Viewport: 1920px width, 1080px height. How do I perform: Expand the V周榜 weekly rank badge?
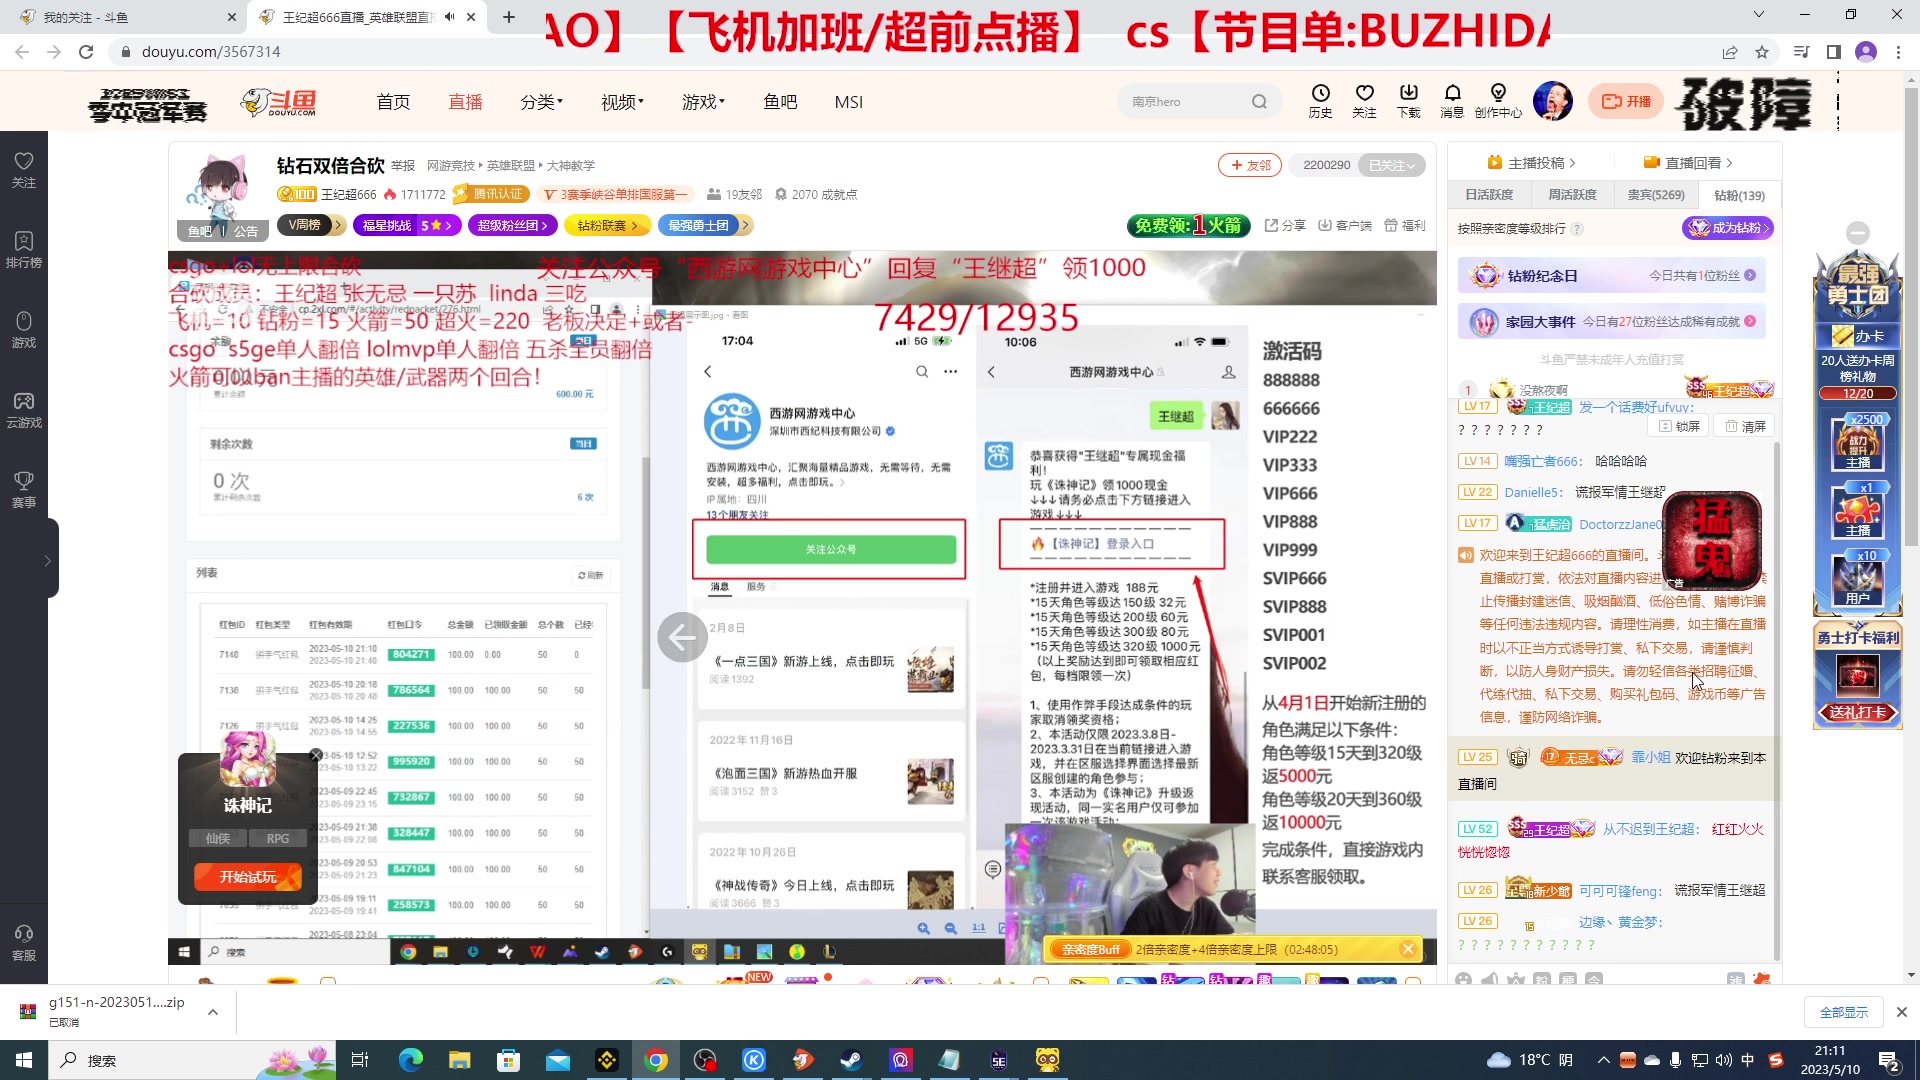[311, 226]
